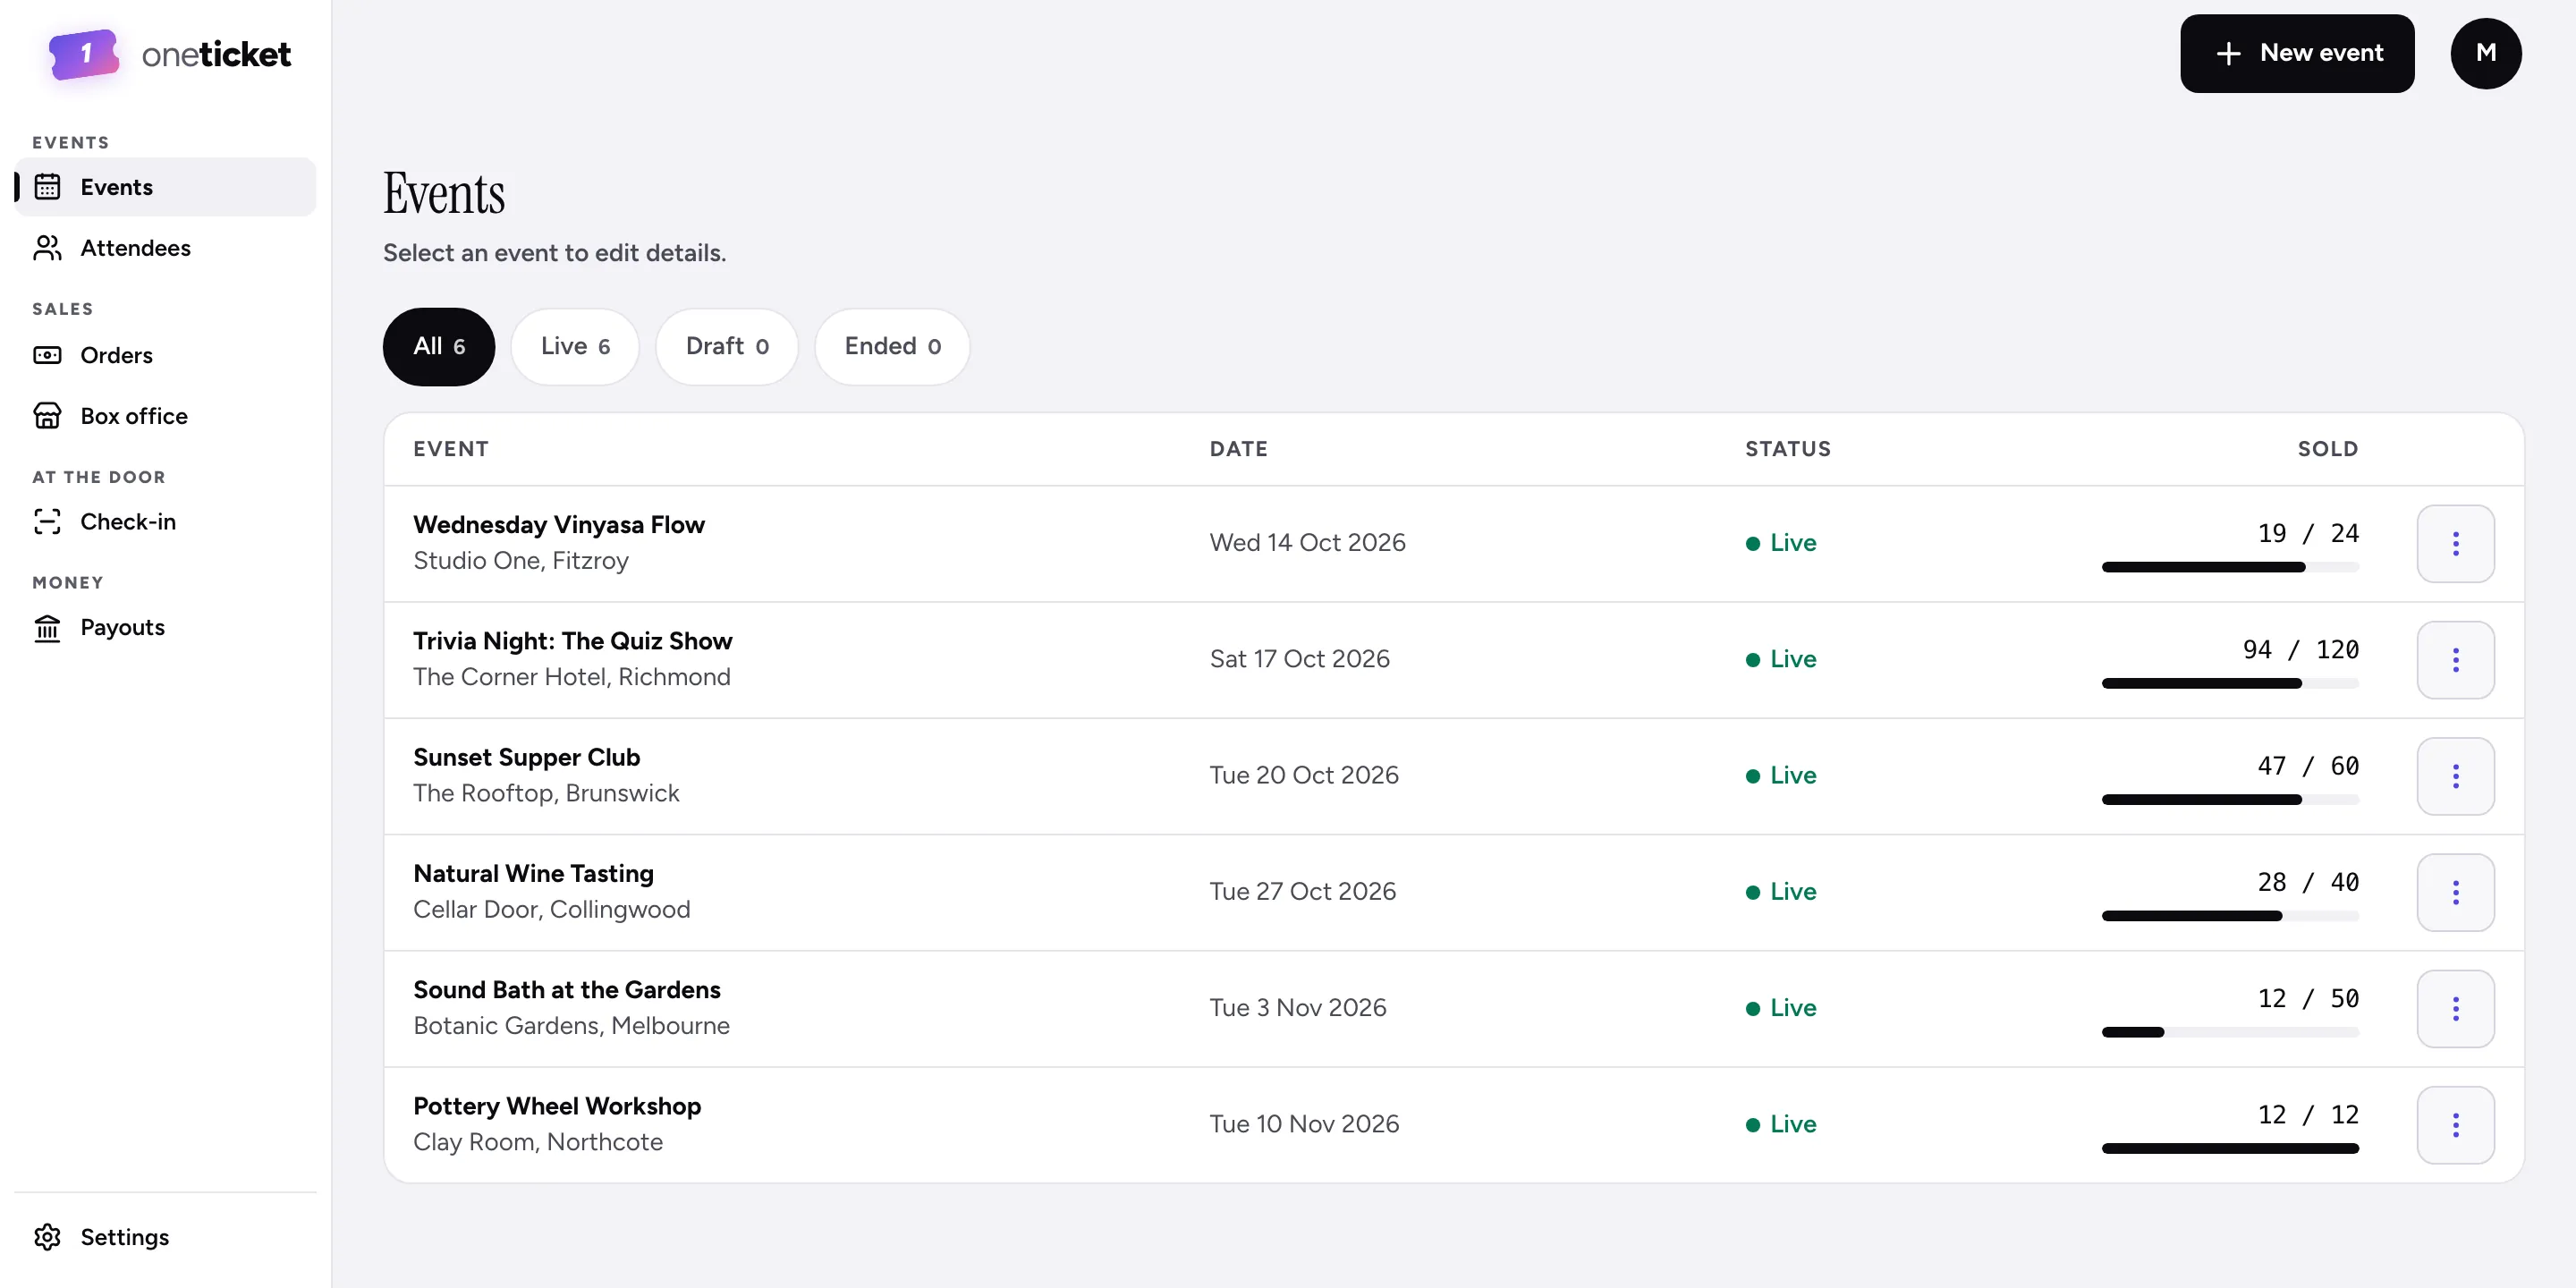The image size is (2576, 1288).
Task: Open the Sunset Supper Club event
Action: click(x=527, y=757)
